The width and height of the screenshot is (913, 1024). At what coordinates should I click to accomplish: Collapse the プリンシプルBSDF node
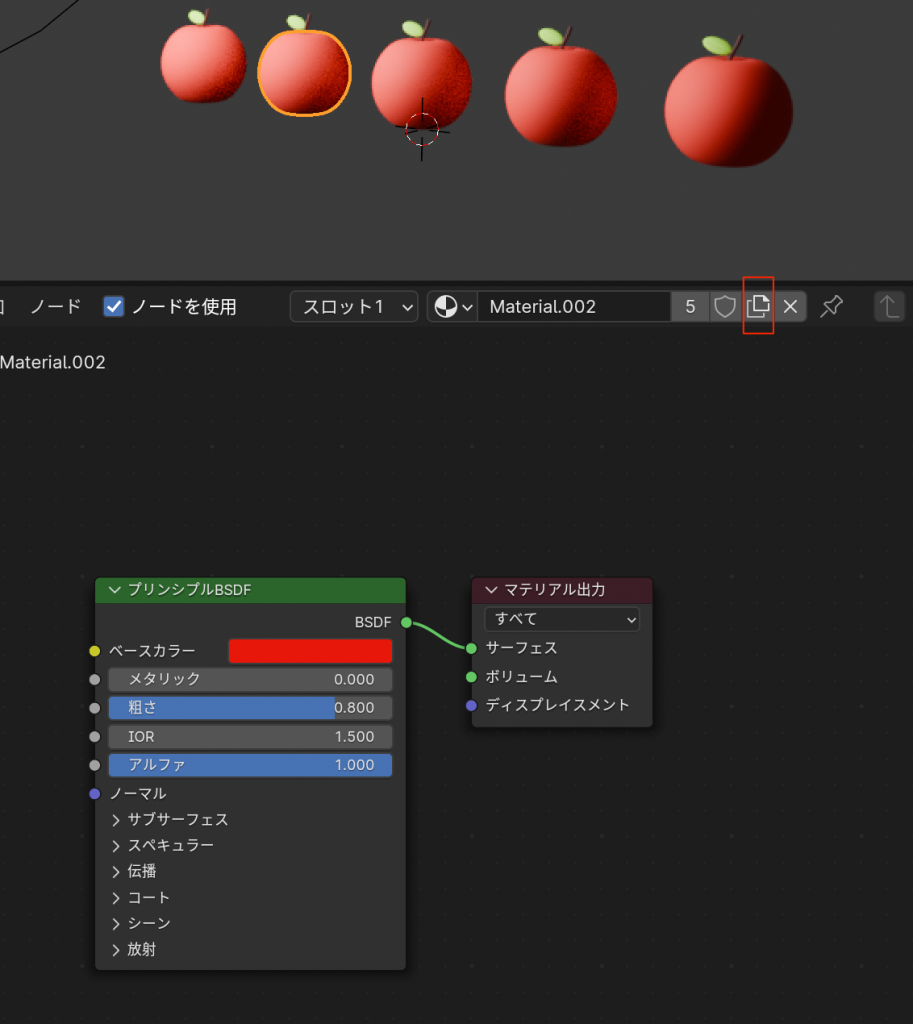pyautogui.click(x=114, y=590)
